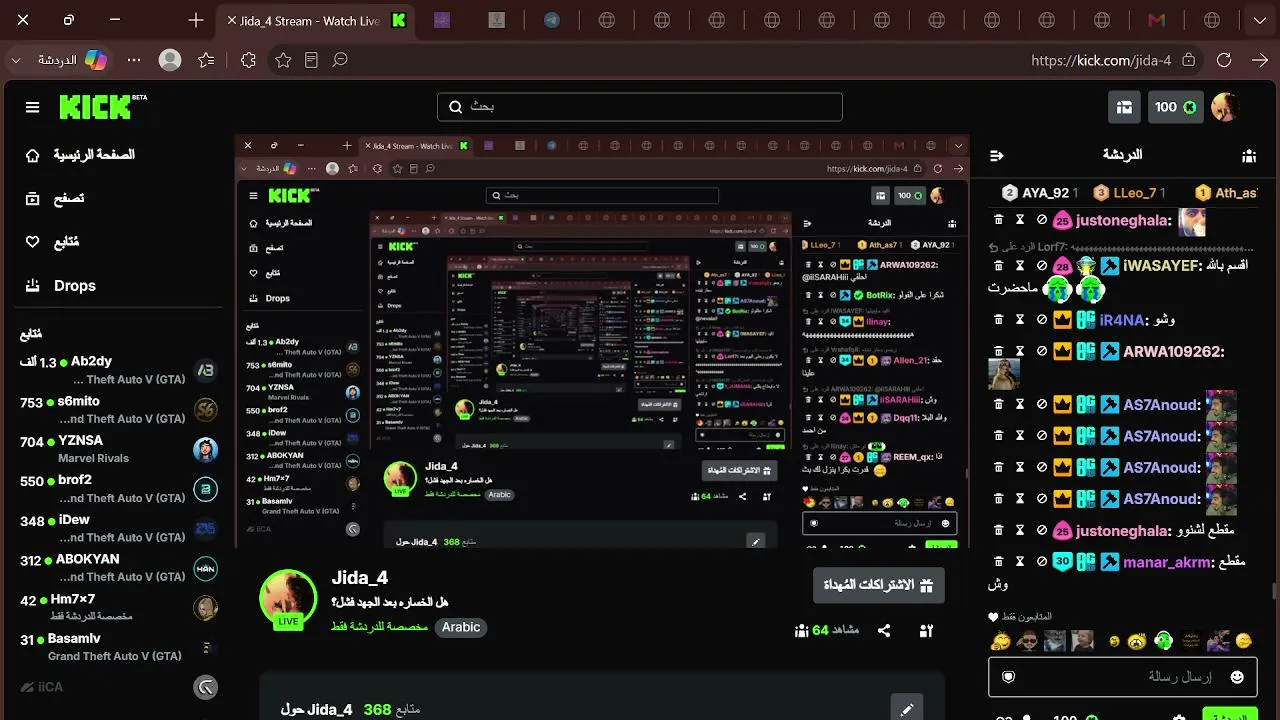The height and width of the screenshot is (720, 1280).
Task: Open the Browse section in sidebar
Action: [x=56, y=198]
